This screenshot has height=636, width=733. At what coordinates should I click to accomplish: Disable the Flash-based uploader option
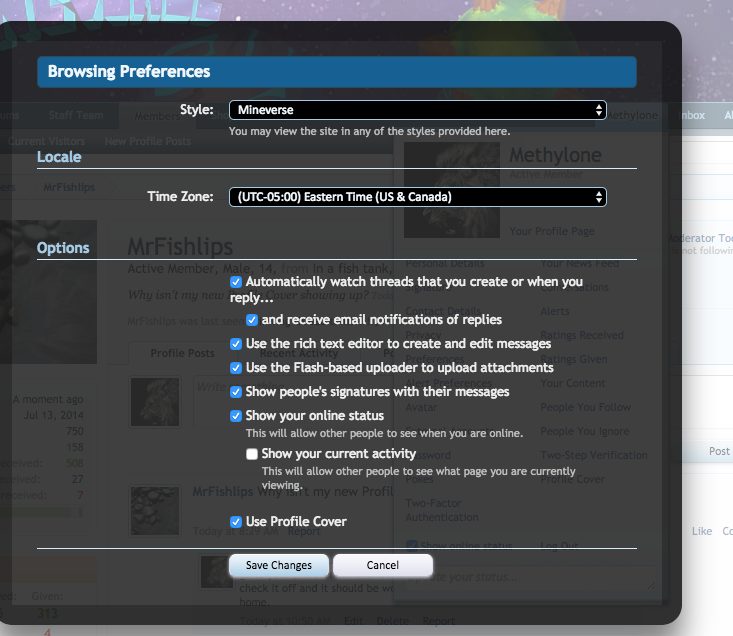(236, 368)
